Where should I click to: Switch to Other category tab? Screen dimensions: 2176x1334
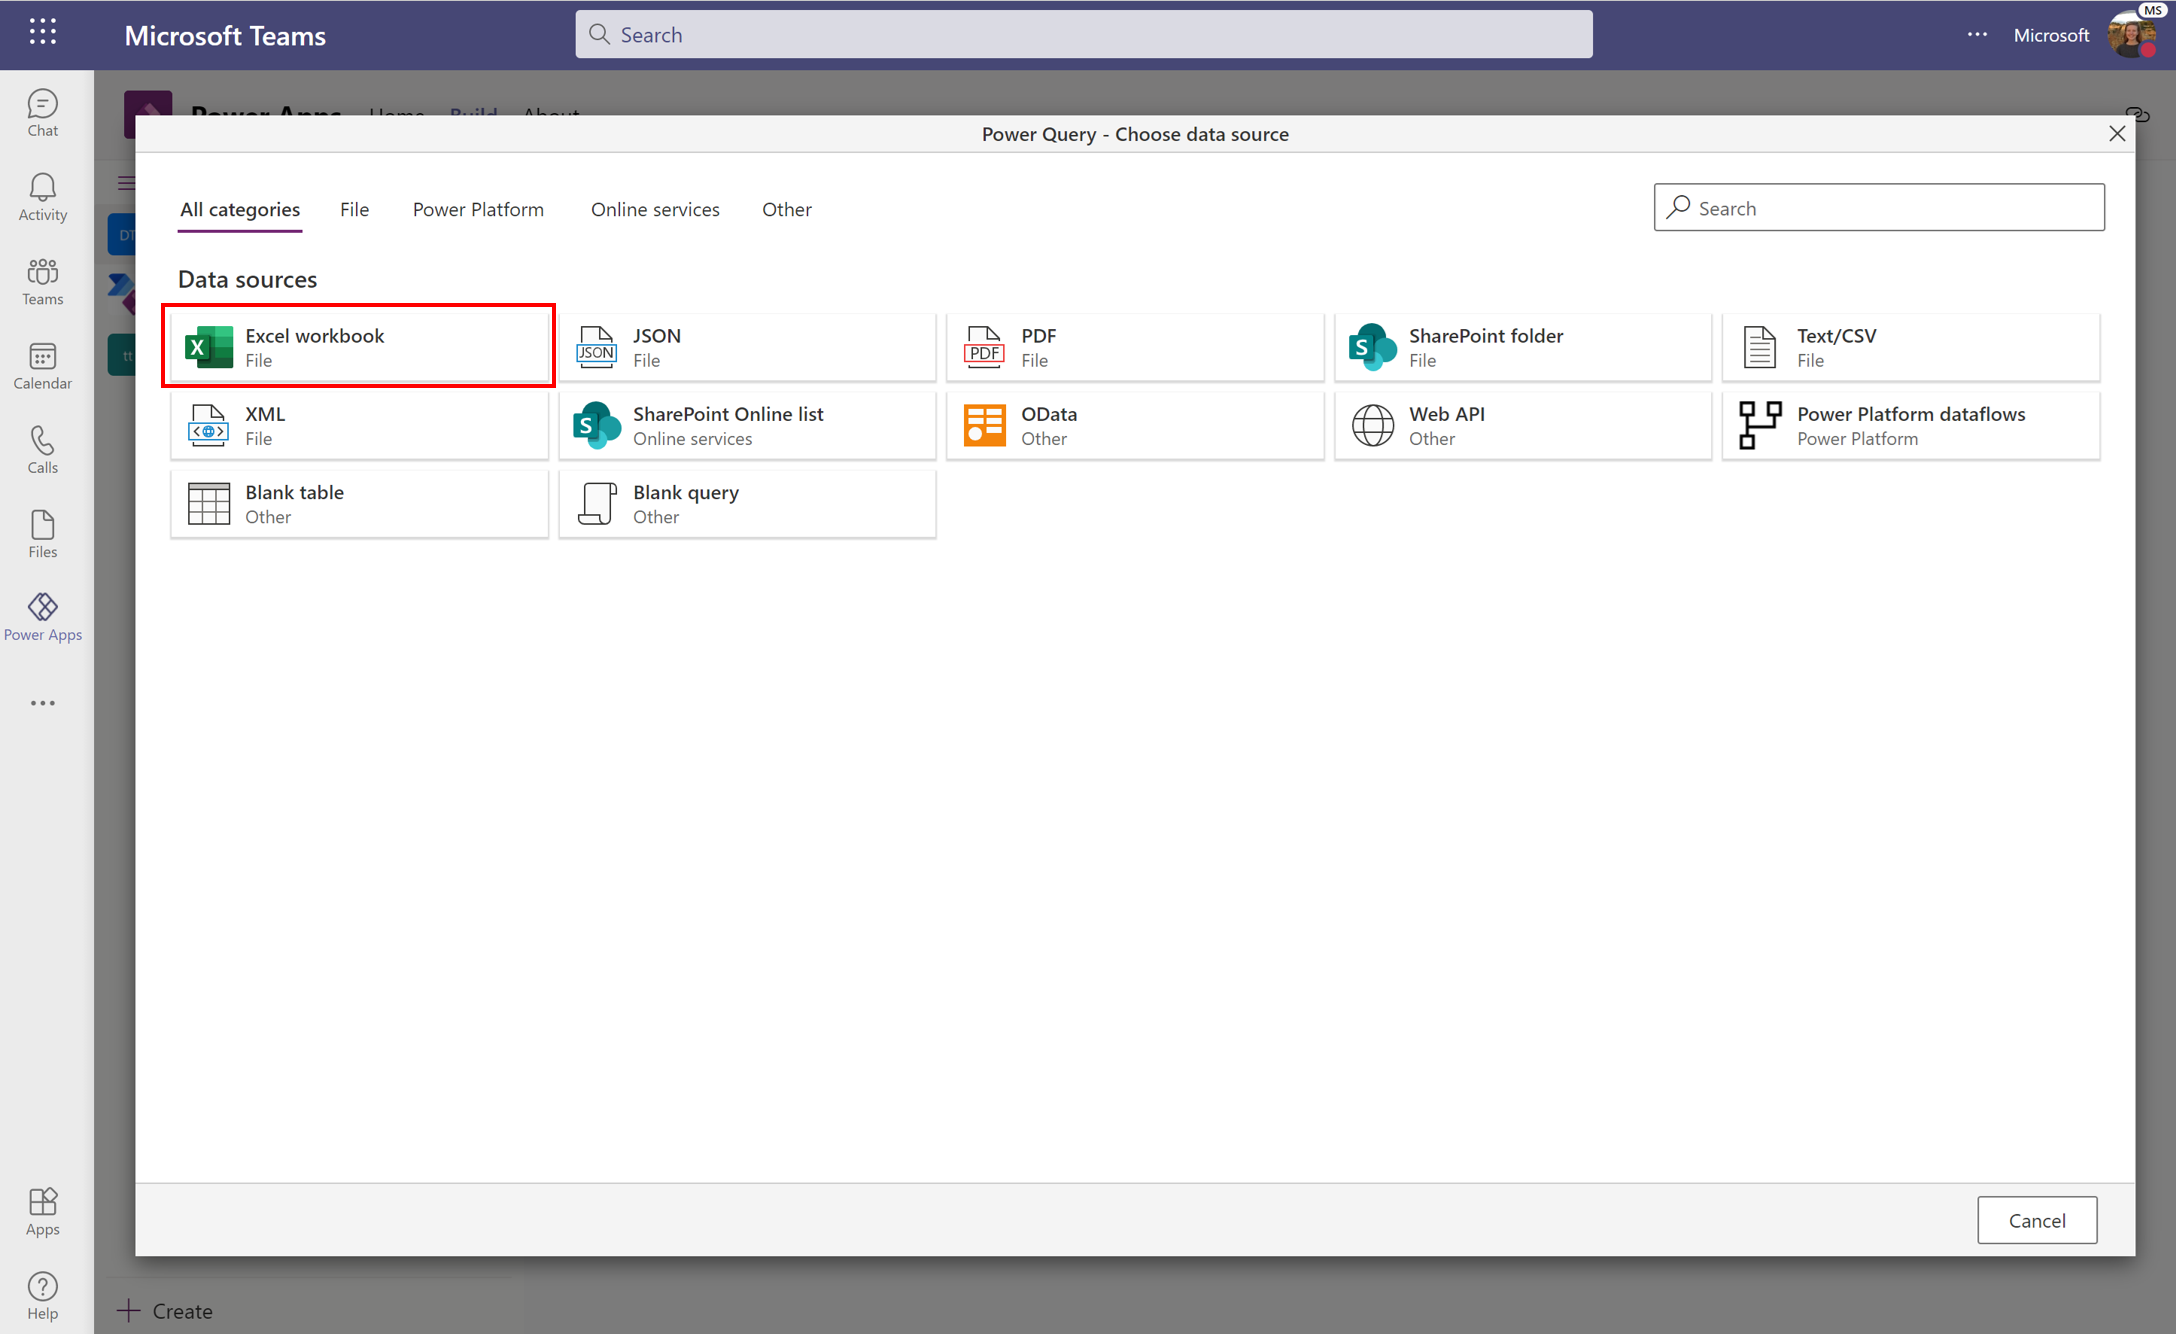click(785, 208)
